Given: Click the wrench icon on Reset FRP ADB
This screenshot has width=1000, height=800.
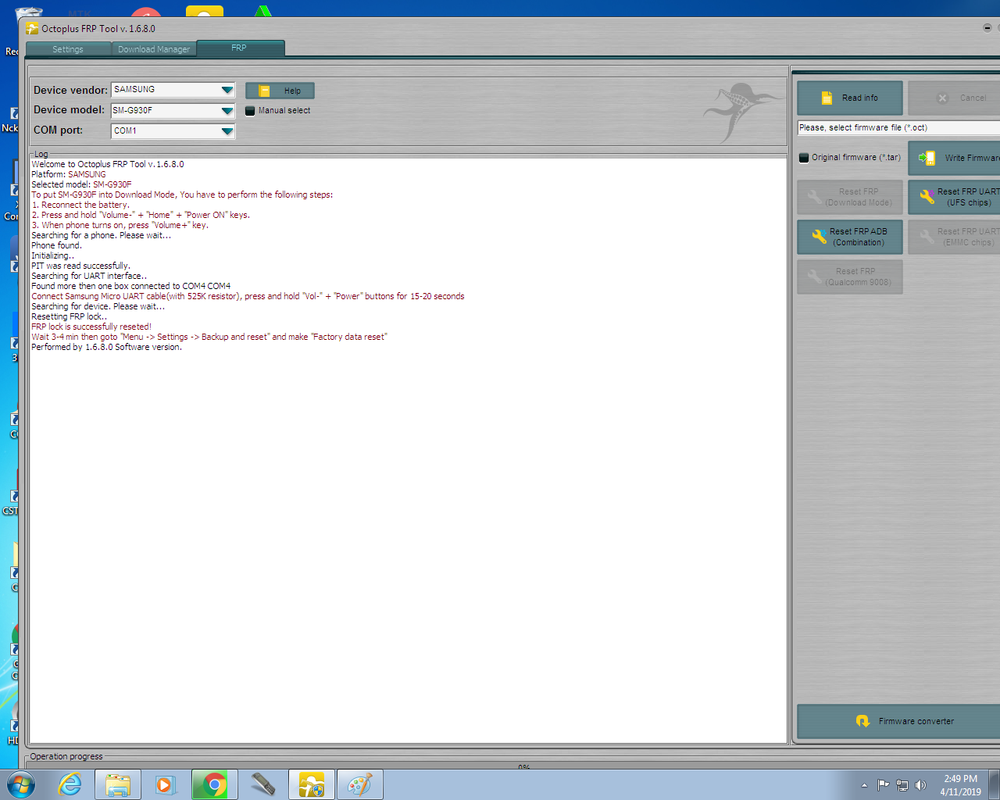Looking at the screenshot, I should click(x=819, y=237).
